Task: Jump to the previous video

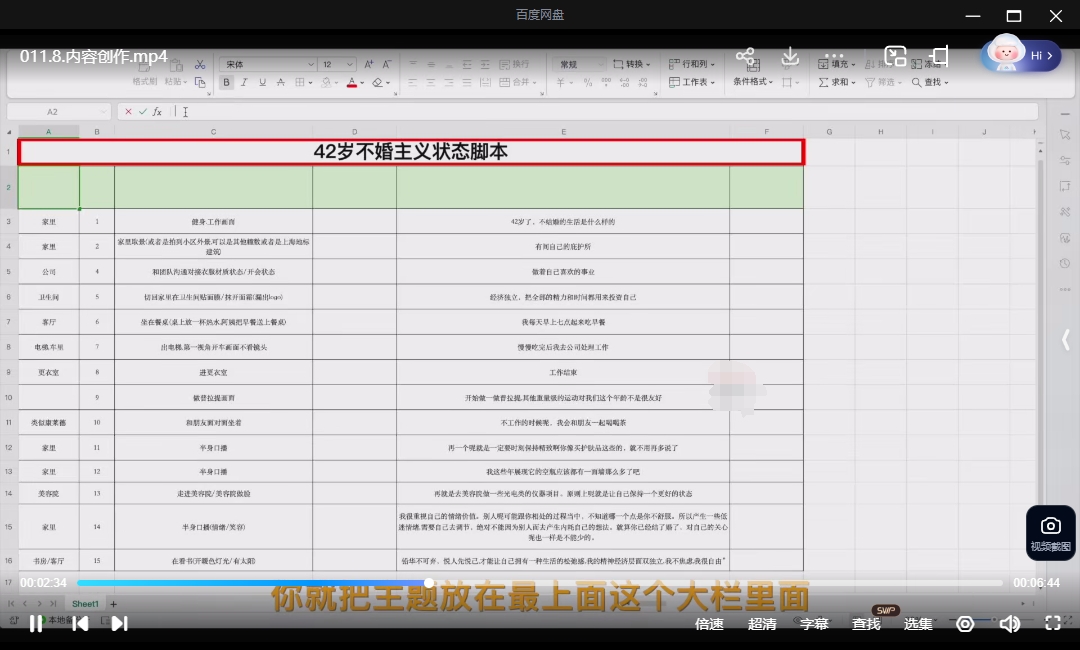Action: pos(80,624)
